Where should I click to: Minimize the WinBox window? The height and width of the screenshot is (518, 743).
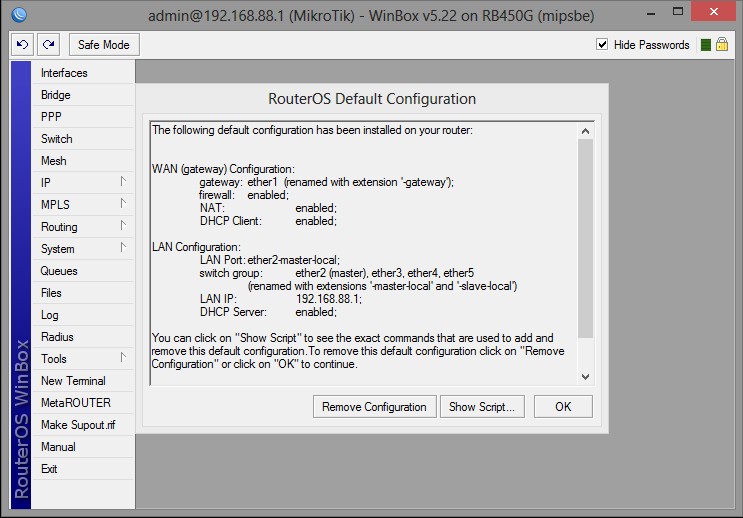651,13
